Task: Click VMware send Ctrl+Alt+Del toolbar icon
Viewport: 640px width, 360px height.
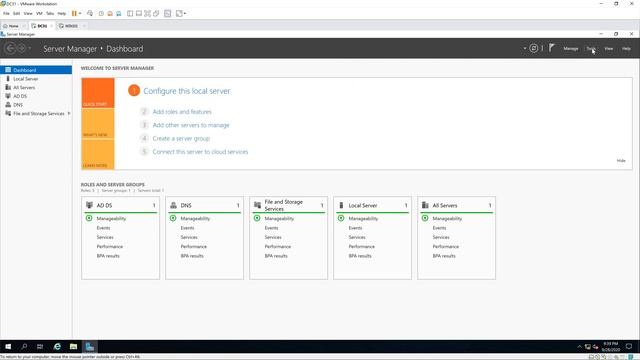Action: click(90, 13)
